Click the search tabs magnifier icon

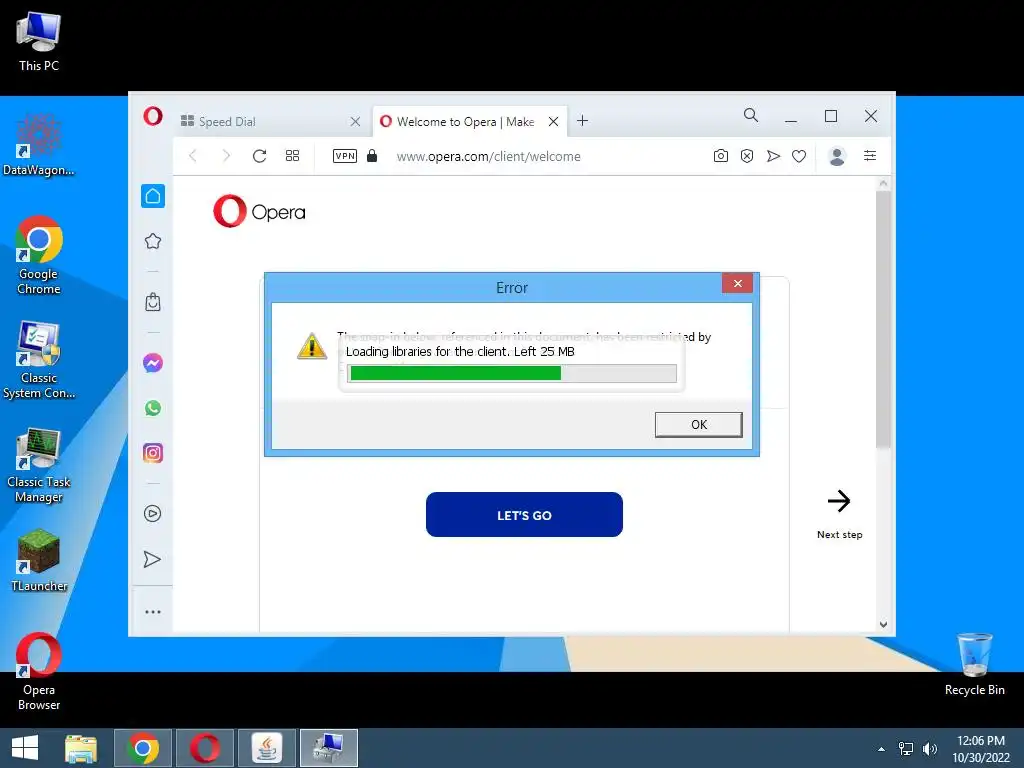[751, 116]
